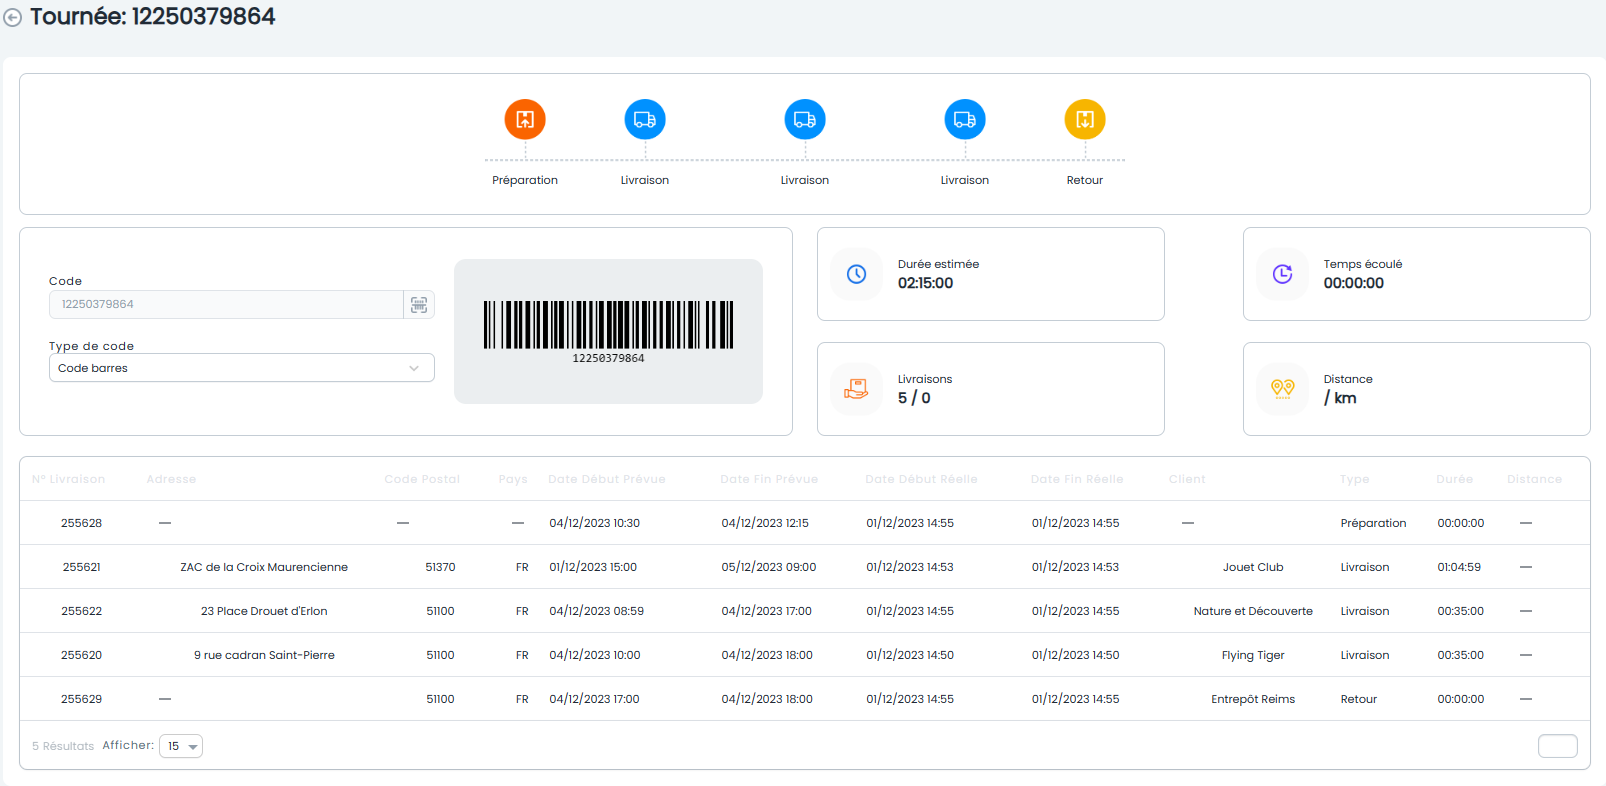Sort by Adresse column header

point(171,479)
